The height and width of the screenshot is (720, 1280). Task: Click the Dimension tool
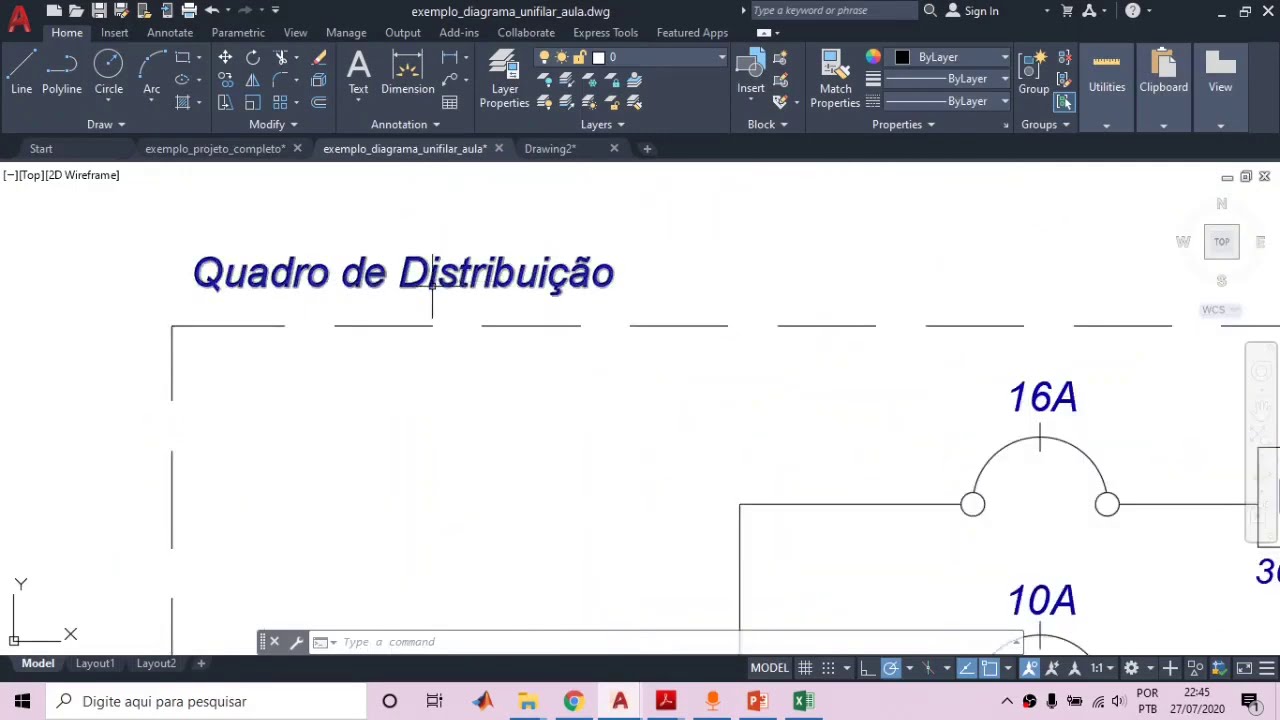tap(407, 74)
